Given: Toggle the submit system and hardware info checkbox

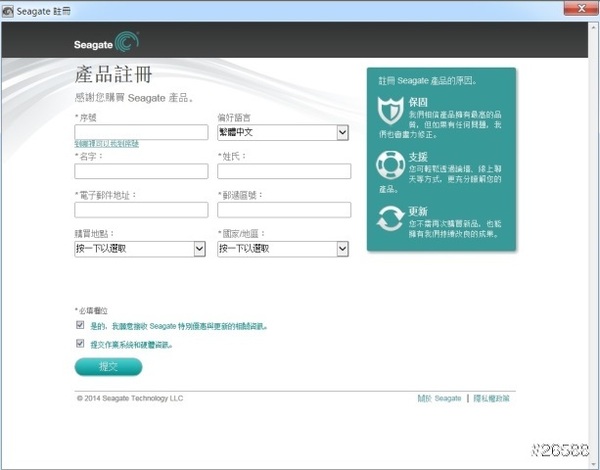Looking at the screenshot, I should click(x=80, y=344).
